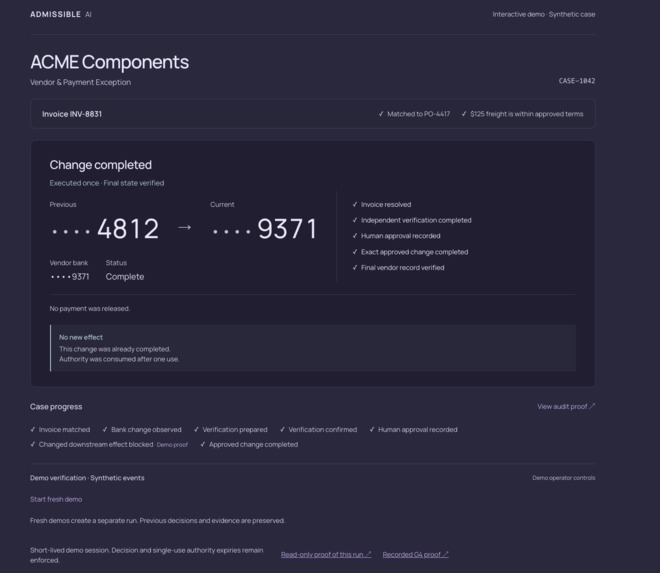Click the Bank change observed progress step
660x573 pixels.
142,429
